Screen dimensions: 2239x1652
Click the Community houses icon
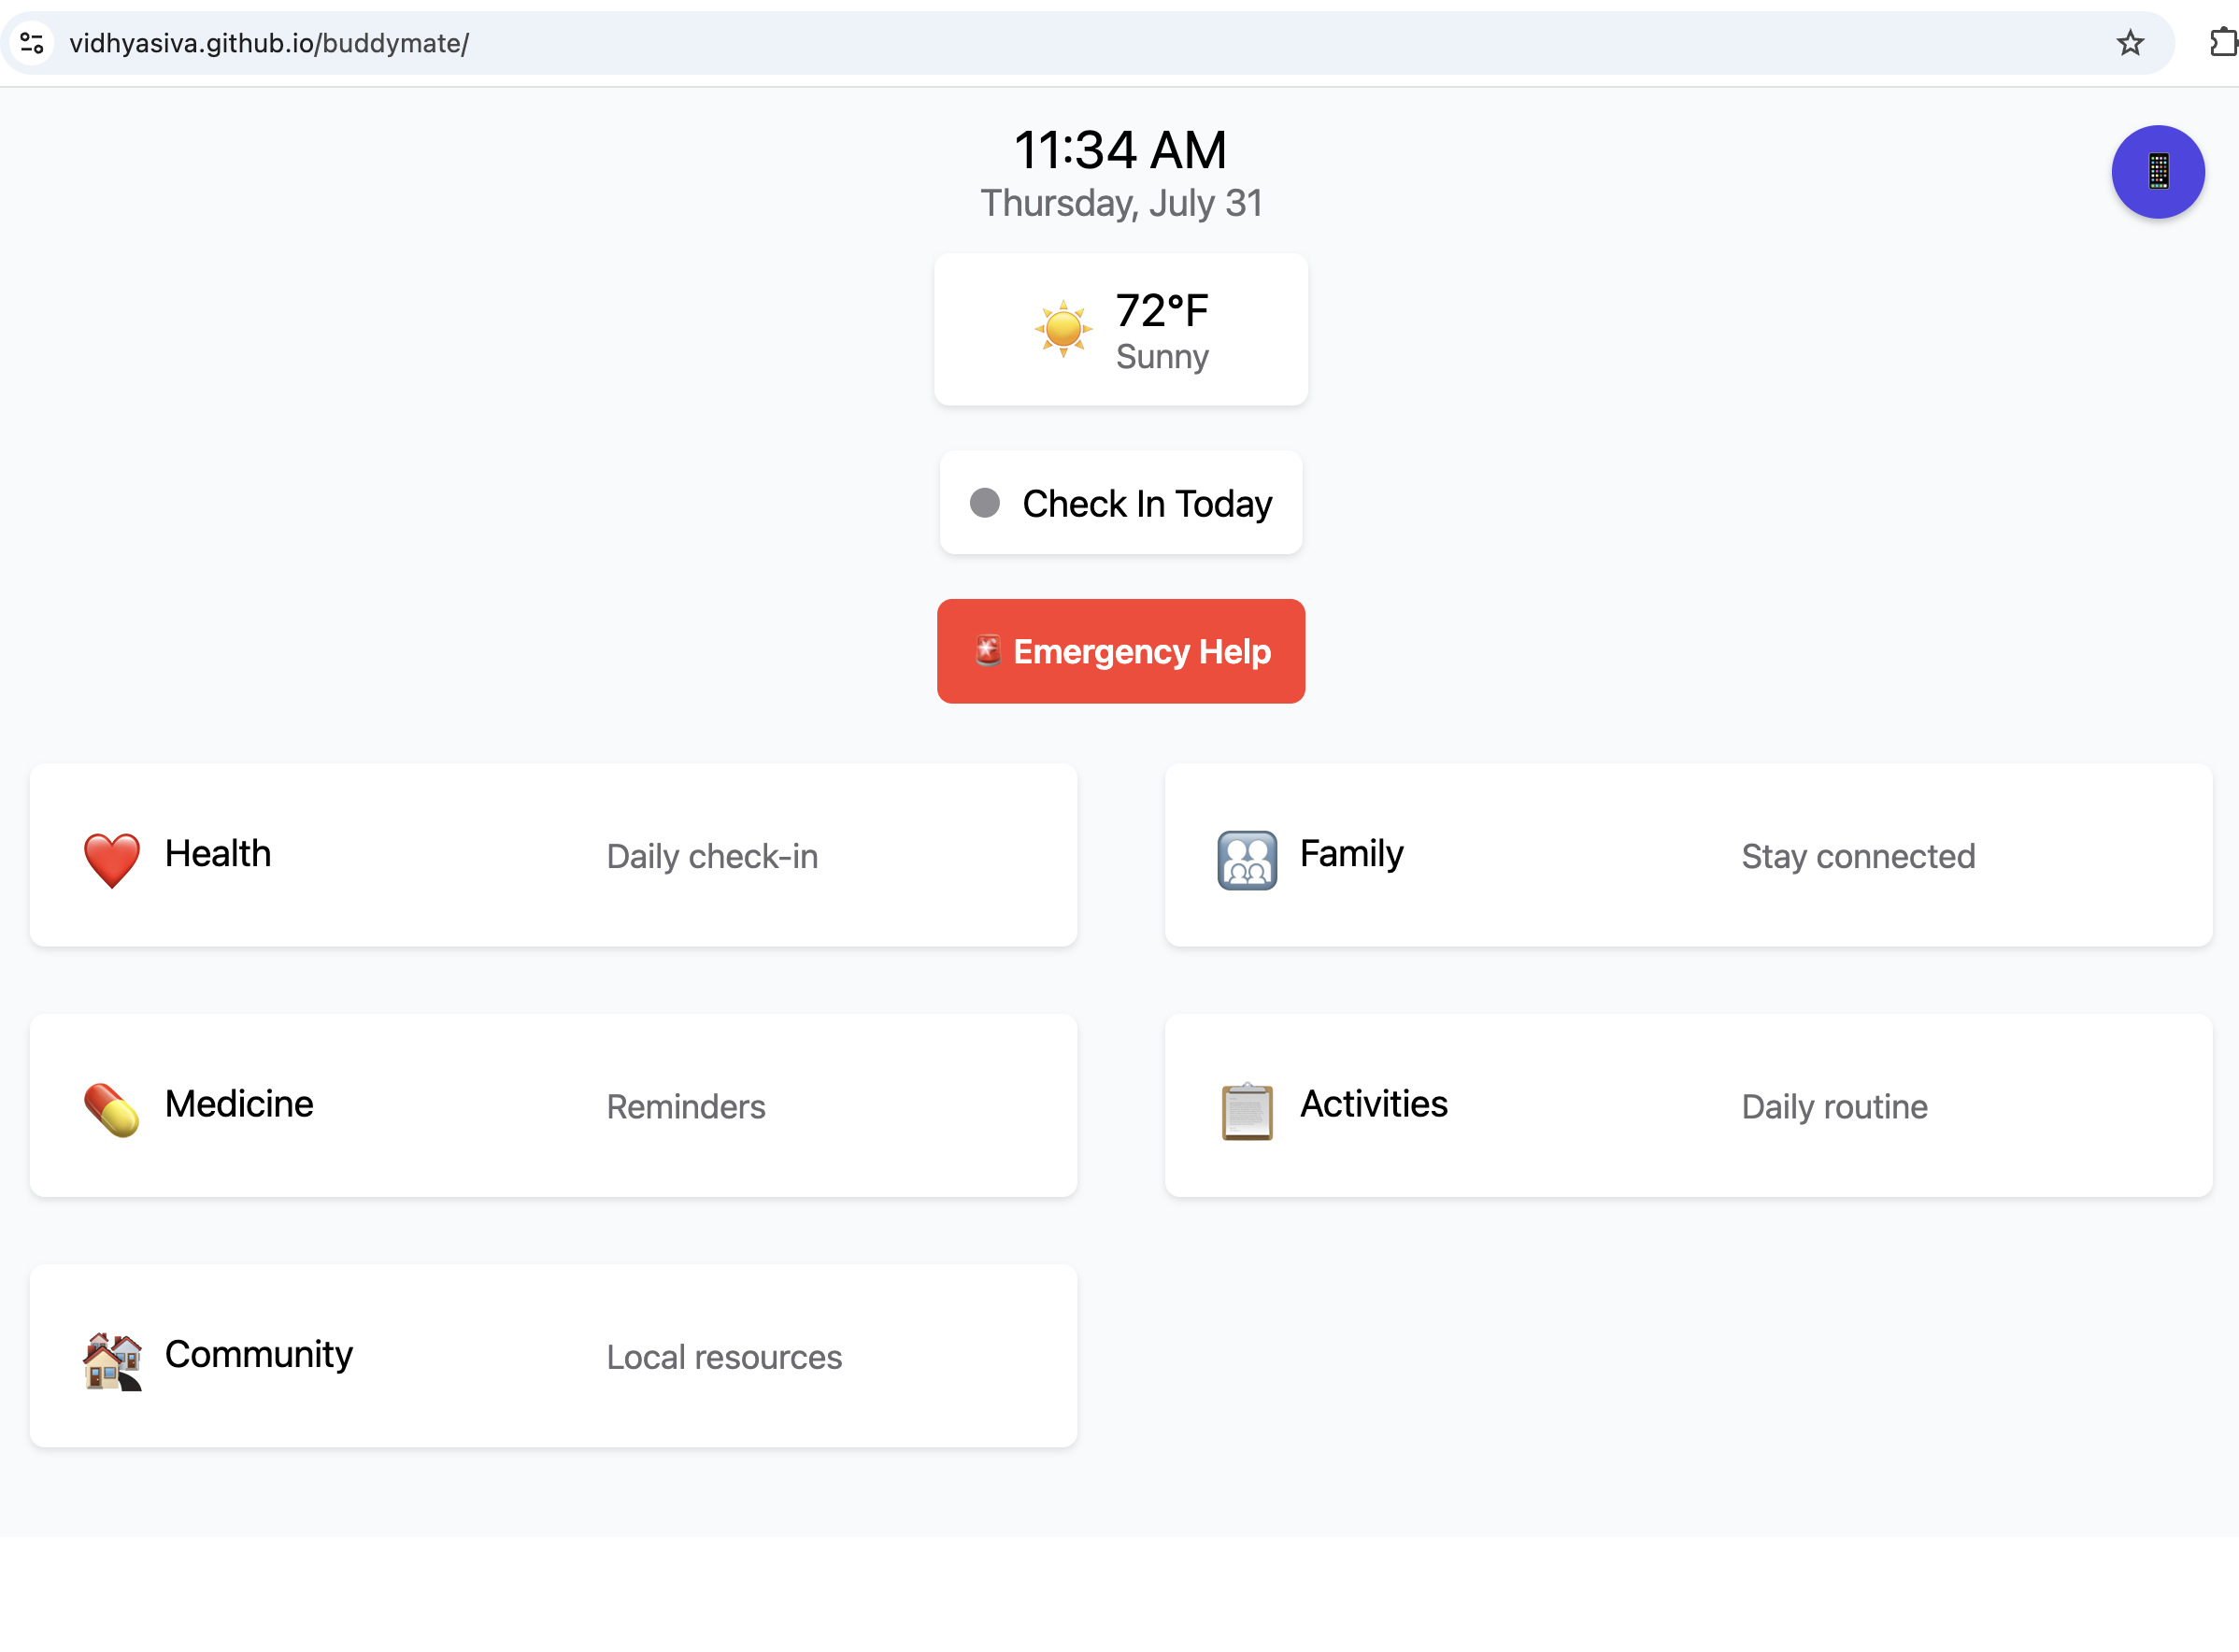pyautogui.click(x=111, y=1359)
